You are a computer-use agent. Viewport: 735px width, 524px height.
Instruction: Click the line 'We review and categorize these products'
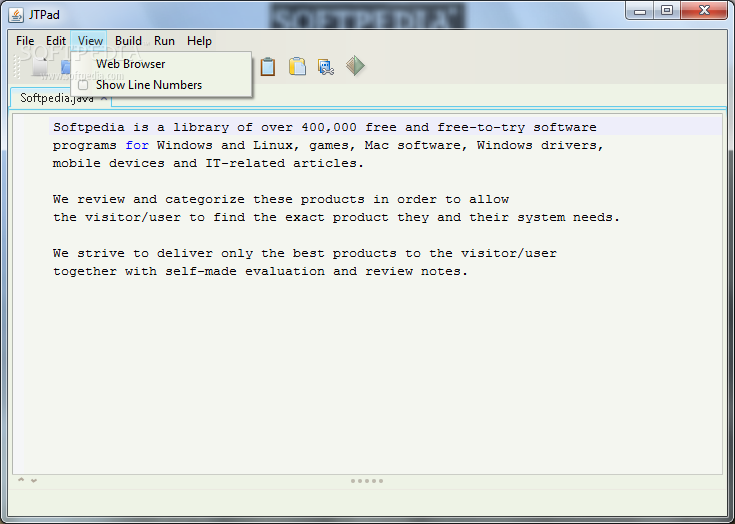coord(281,200)
